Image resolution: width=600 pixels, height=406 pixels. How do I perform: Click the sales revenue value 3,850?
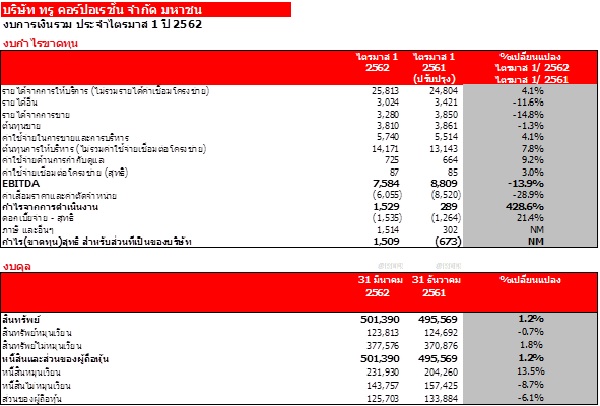point(446,114)
